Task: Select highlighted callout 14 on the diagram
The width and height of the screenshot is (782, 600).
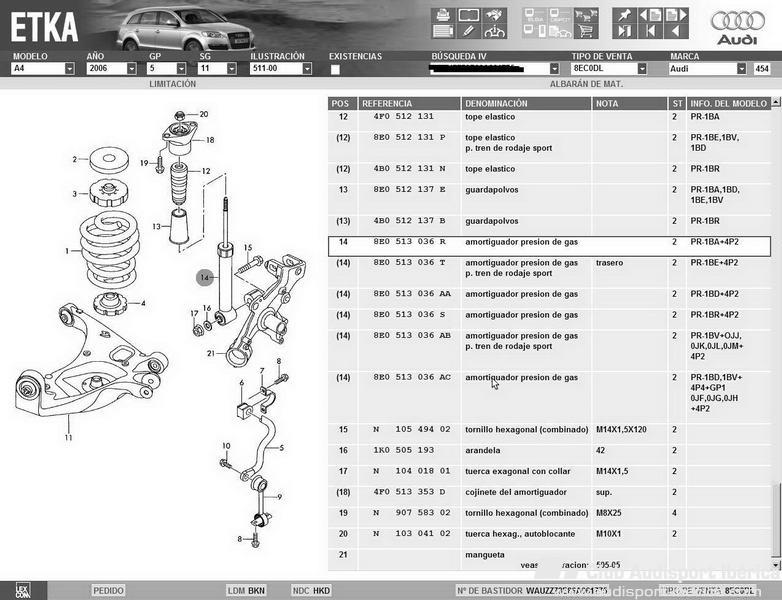Action: [204, 277]
